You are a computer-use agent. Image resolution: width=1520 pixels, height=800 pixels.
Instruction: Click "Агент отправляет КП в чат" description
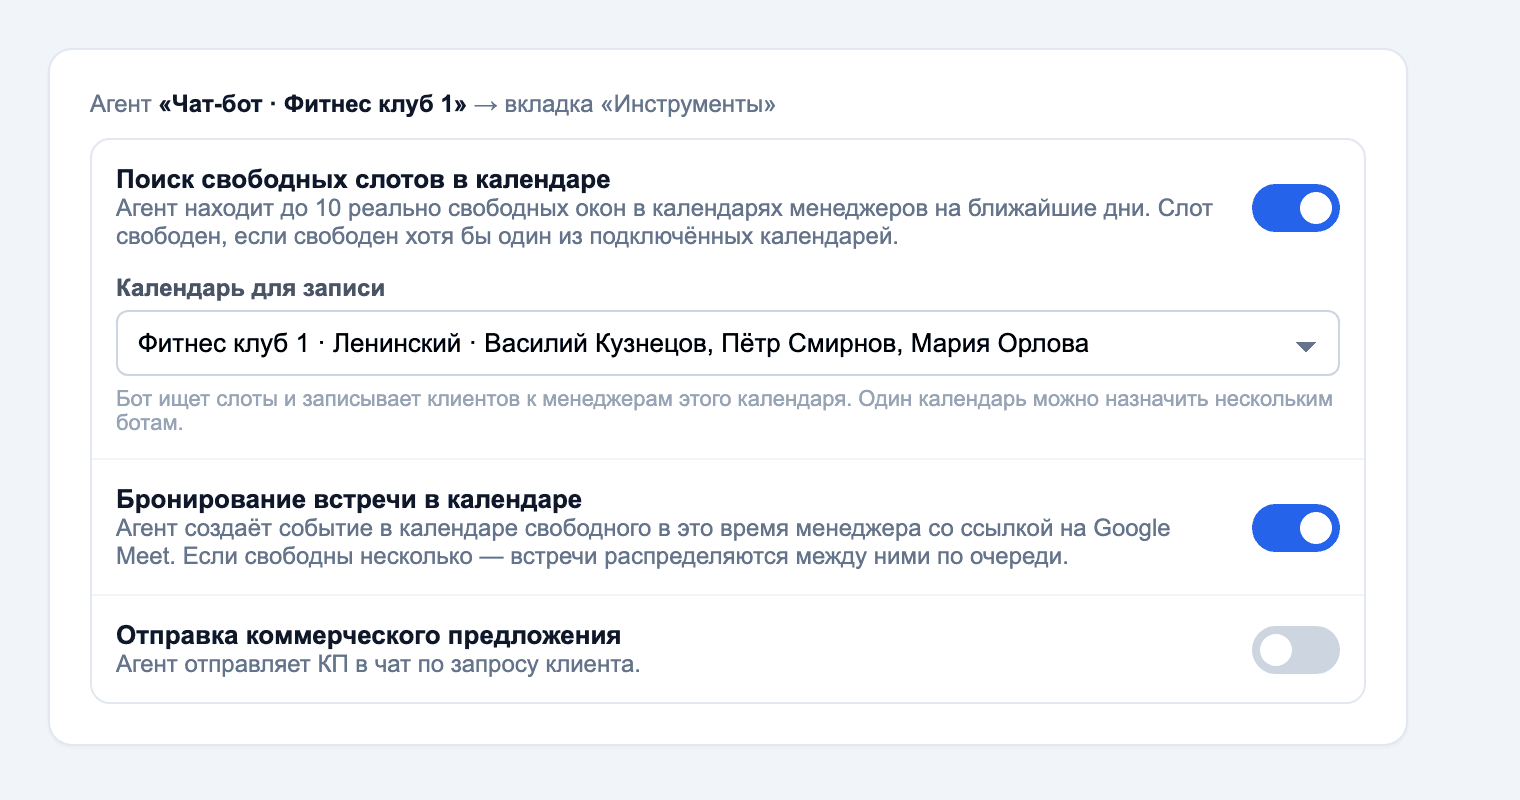coord(378,664)
